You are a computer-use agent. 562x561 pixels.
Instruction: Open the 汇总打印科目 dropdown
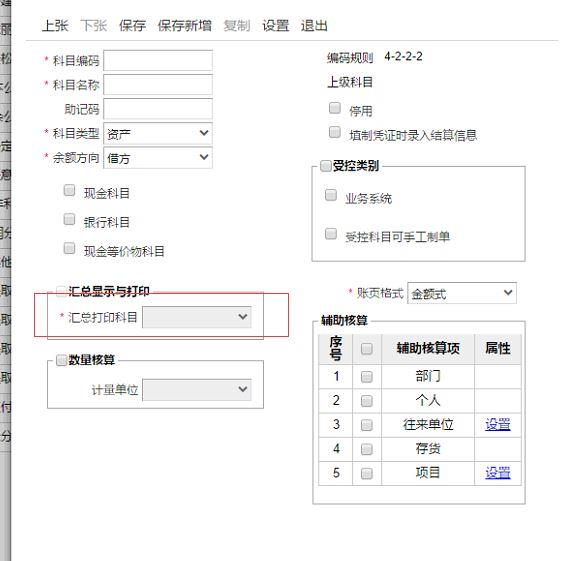(197, 317)
